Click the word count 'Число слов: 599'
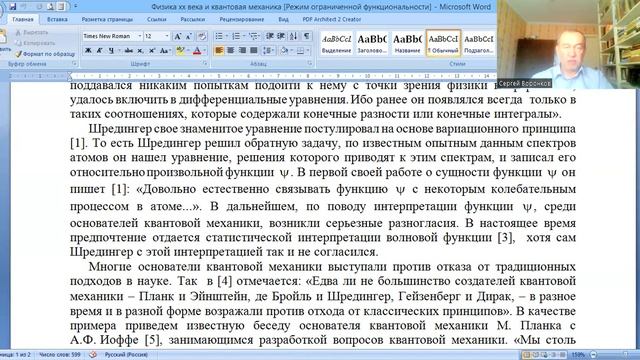The width and height of the screenshot is (640, 360). (60, 355)
